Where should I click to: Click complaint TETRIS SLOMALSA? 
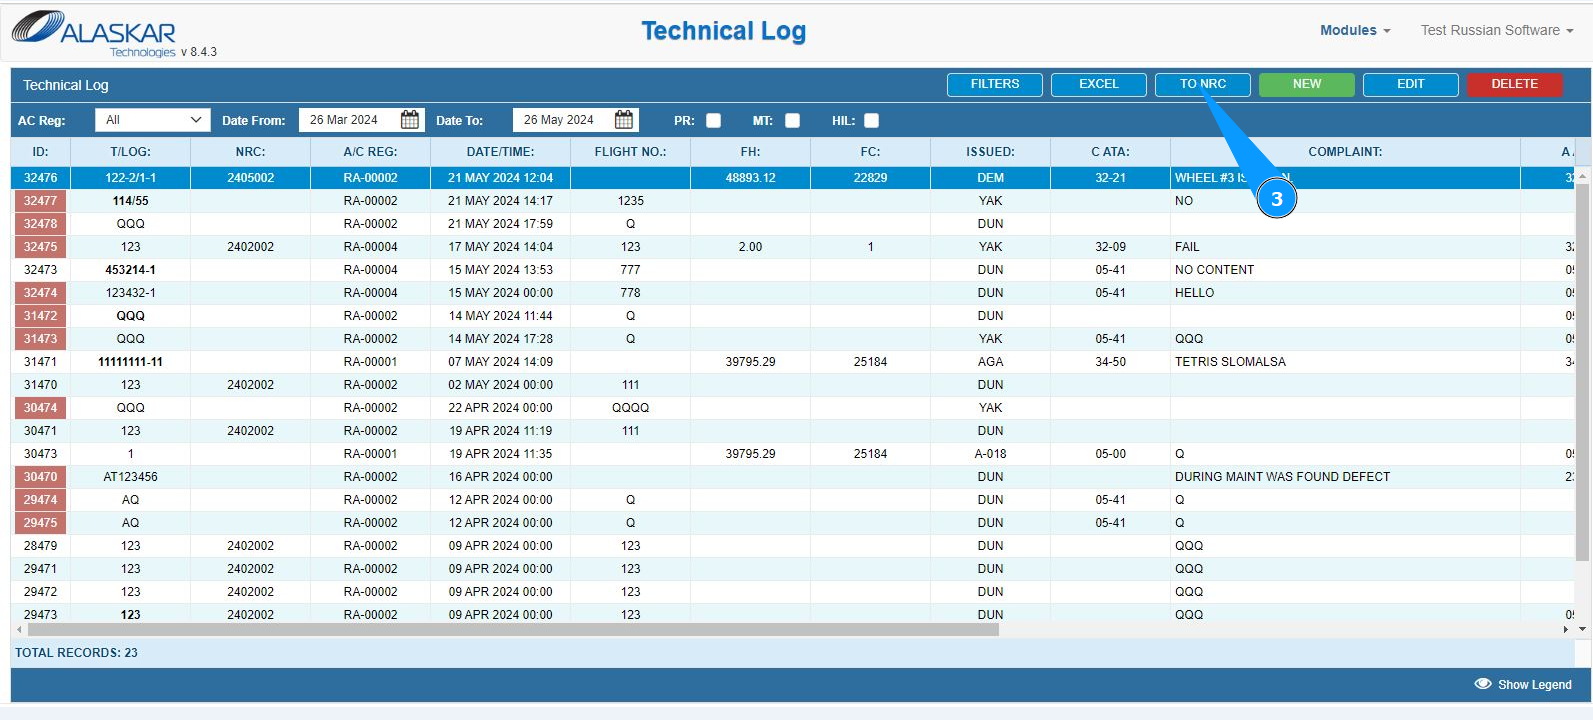click(1230, 362)
